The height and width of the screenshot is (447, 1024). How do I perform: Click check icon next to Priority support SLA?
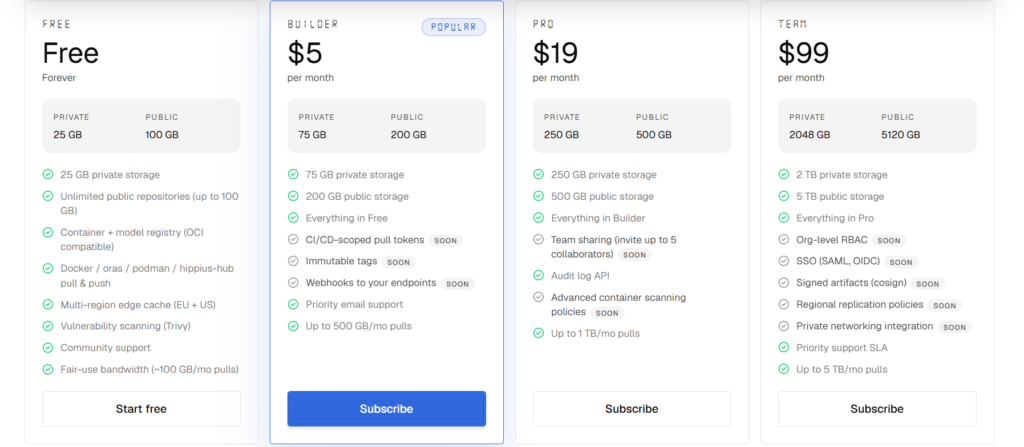784,348
